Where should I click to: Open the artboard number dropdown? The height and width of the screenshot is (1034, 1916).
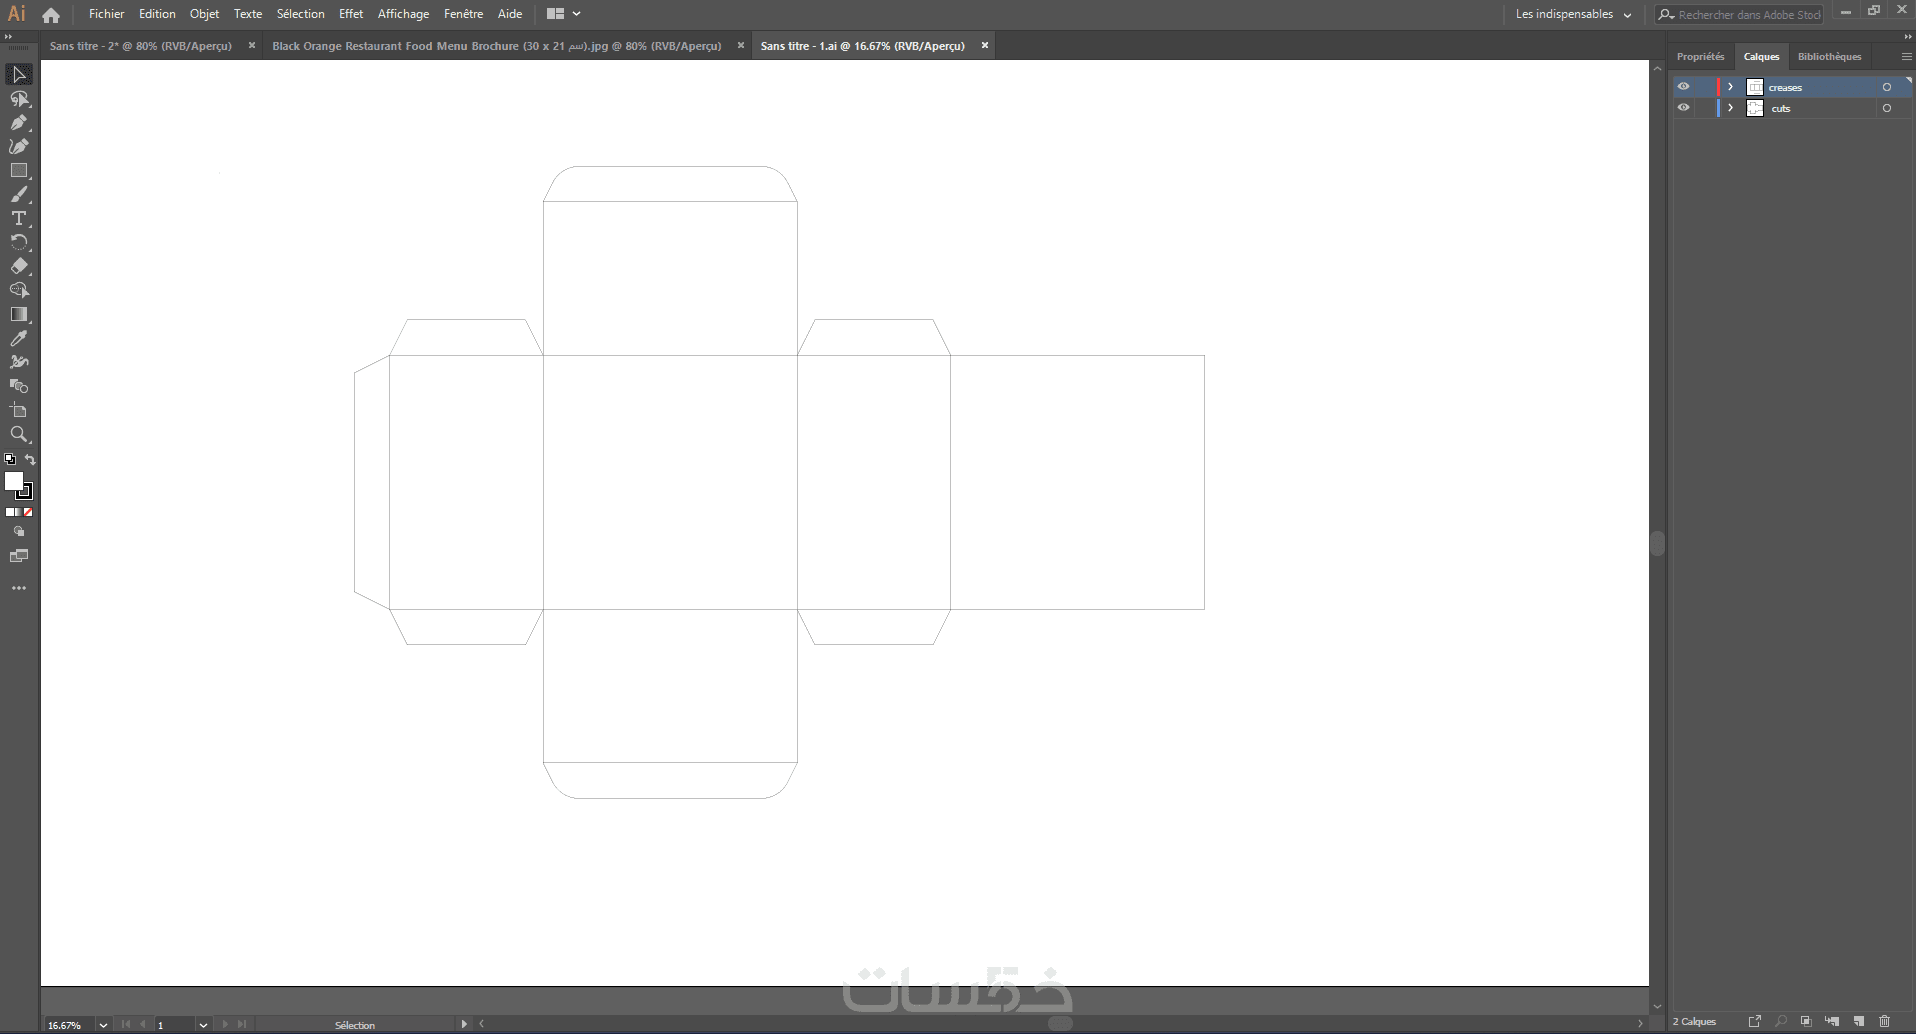[203, 1025]
